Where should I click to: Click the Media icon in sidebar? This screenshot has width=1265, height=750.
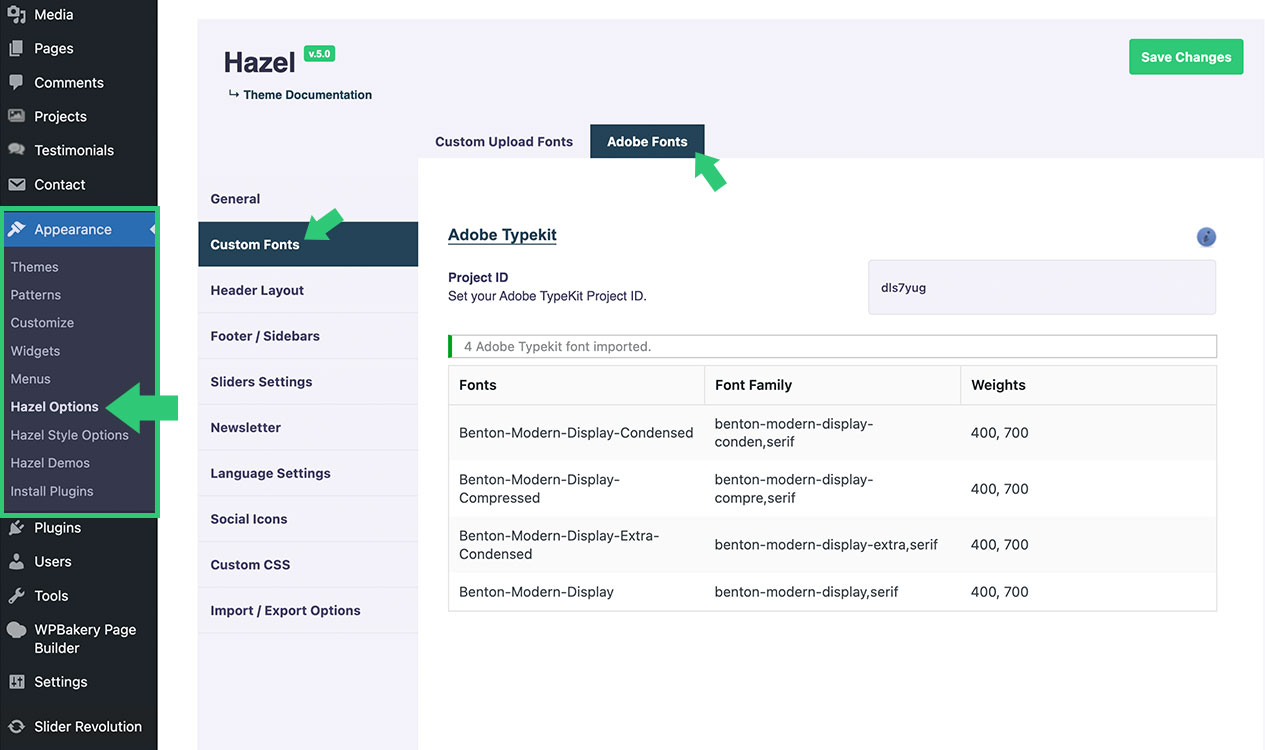(x=16, y=15)
